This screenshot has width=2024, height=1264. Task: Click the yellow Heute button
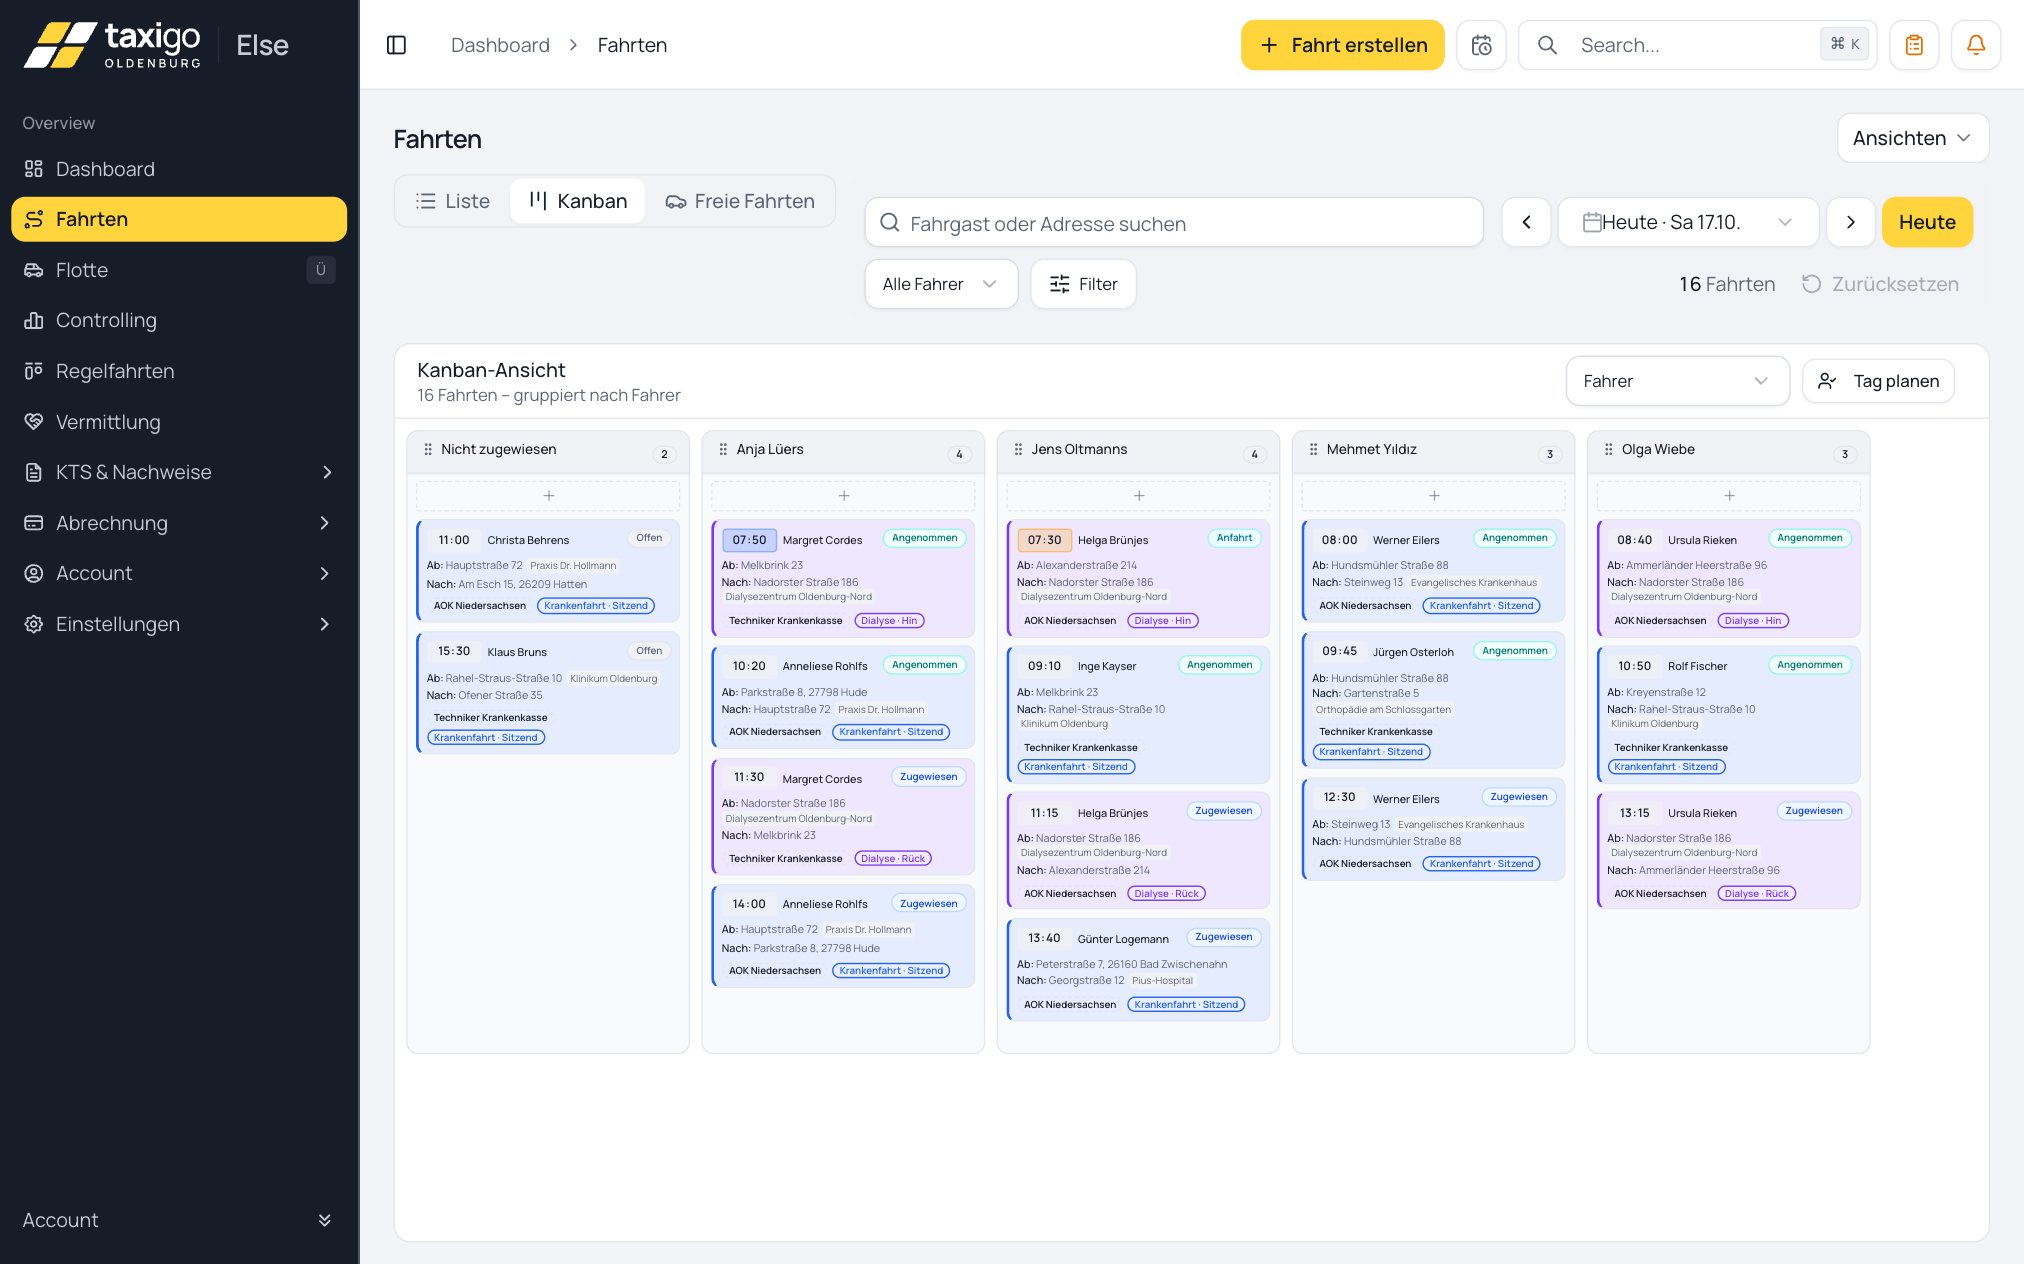coord(1927,222)
